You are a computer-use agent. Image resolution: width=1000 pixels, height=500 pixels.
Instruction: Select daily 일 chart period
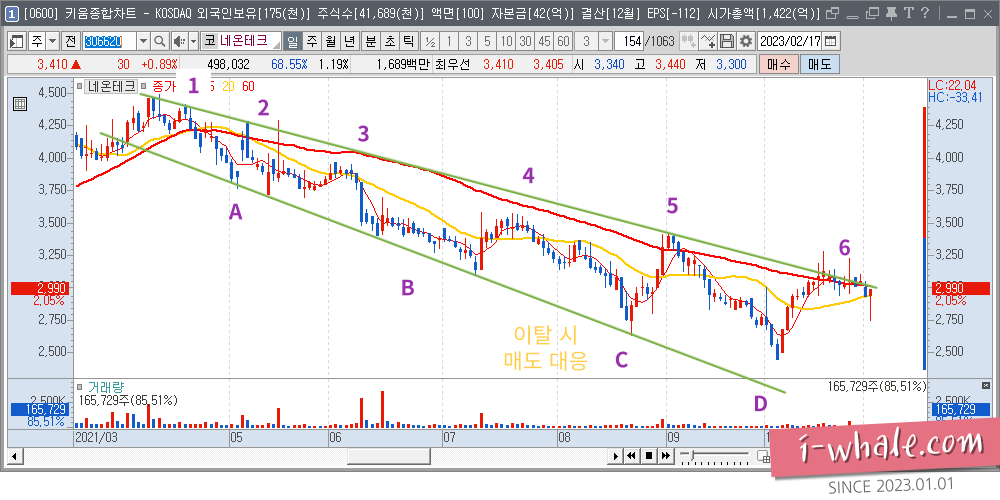pyautogui.click(x=293, y=41)
